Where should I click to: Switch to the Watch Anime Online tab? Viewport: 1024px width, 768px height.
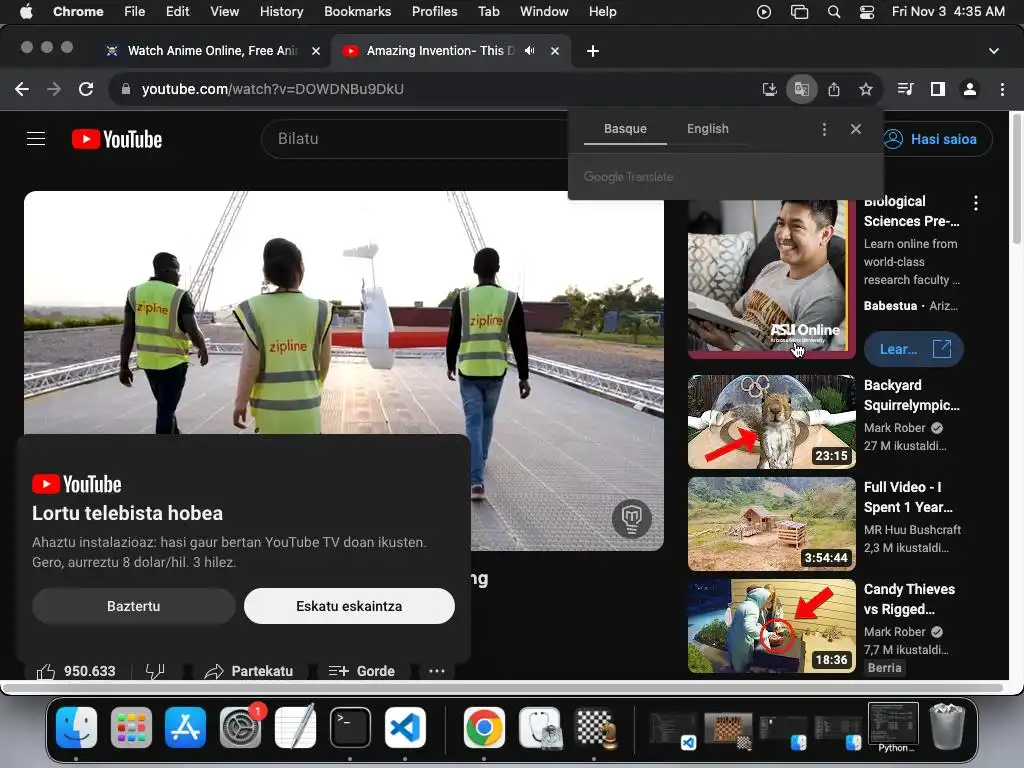click(213, 50)
